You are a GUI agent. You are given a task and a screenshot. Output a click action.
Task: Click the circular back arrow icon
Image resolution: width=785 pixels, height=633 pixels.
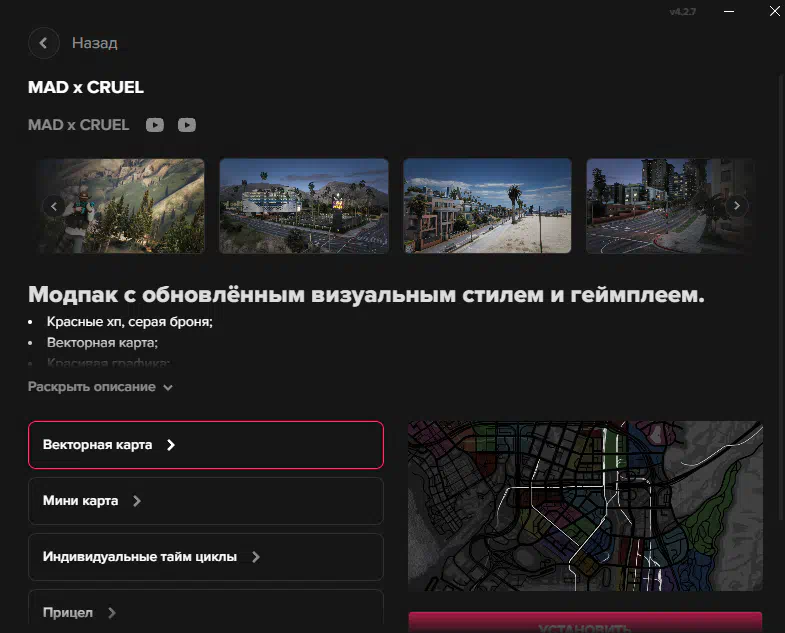click(44, 43)
